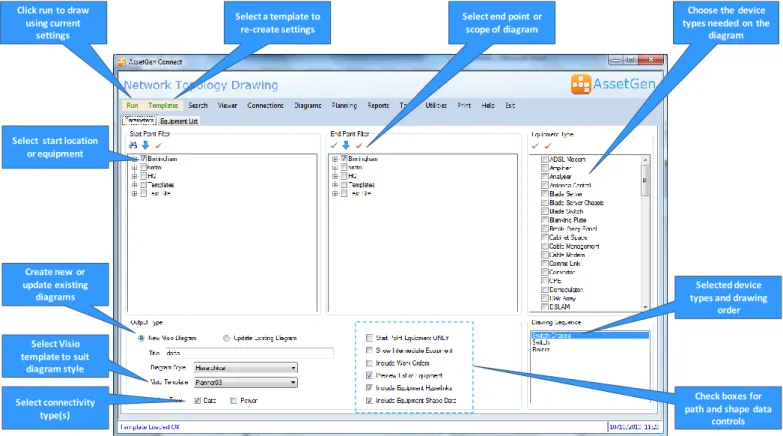The height and width of the screenshot is (436, 783).
Task: Open the Diagrams menu
Action: pos(308,105)
